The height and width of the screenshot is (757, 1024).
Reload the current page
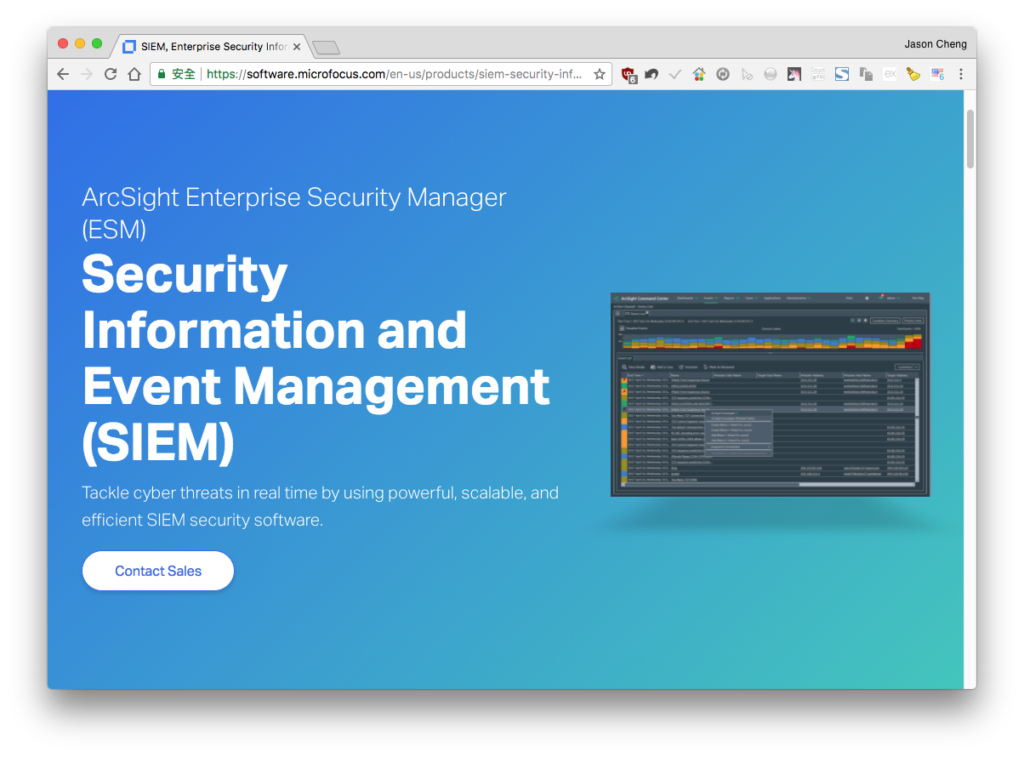tap(110, 74)
